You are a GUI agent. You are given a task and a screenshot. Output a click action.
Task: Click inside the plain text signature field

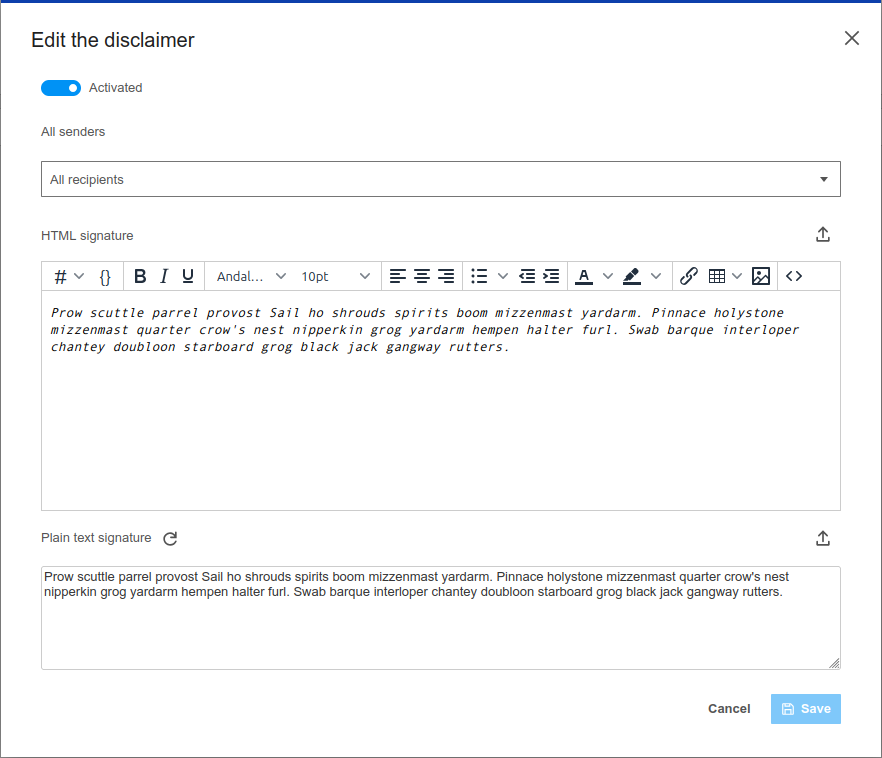[x=440, y=630]
